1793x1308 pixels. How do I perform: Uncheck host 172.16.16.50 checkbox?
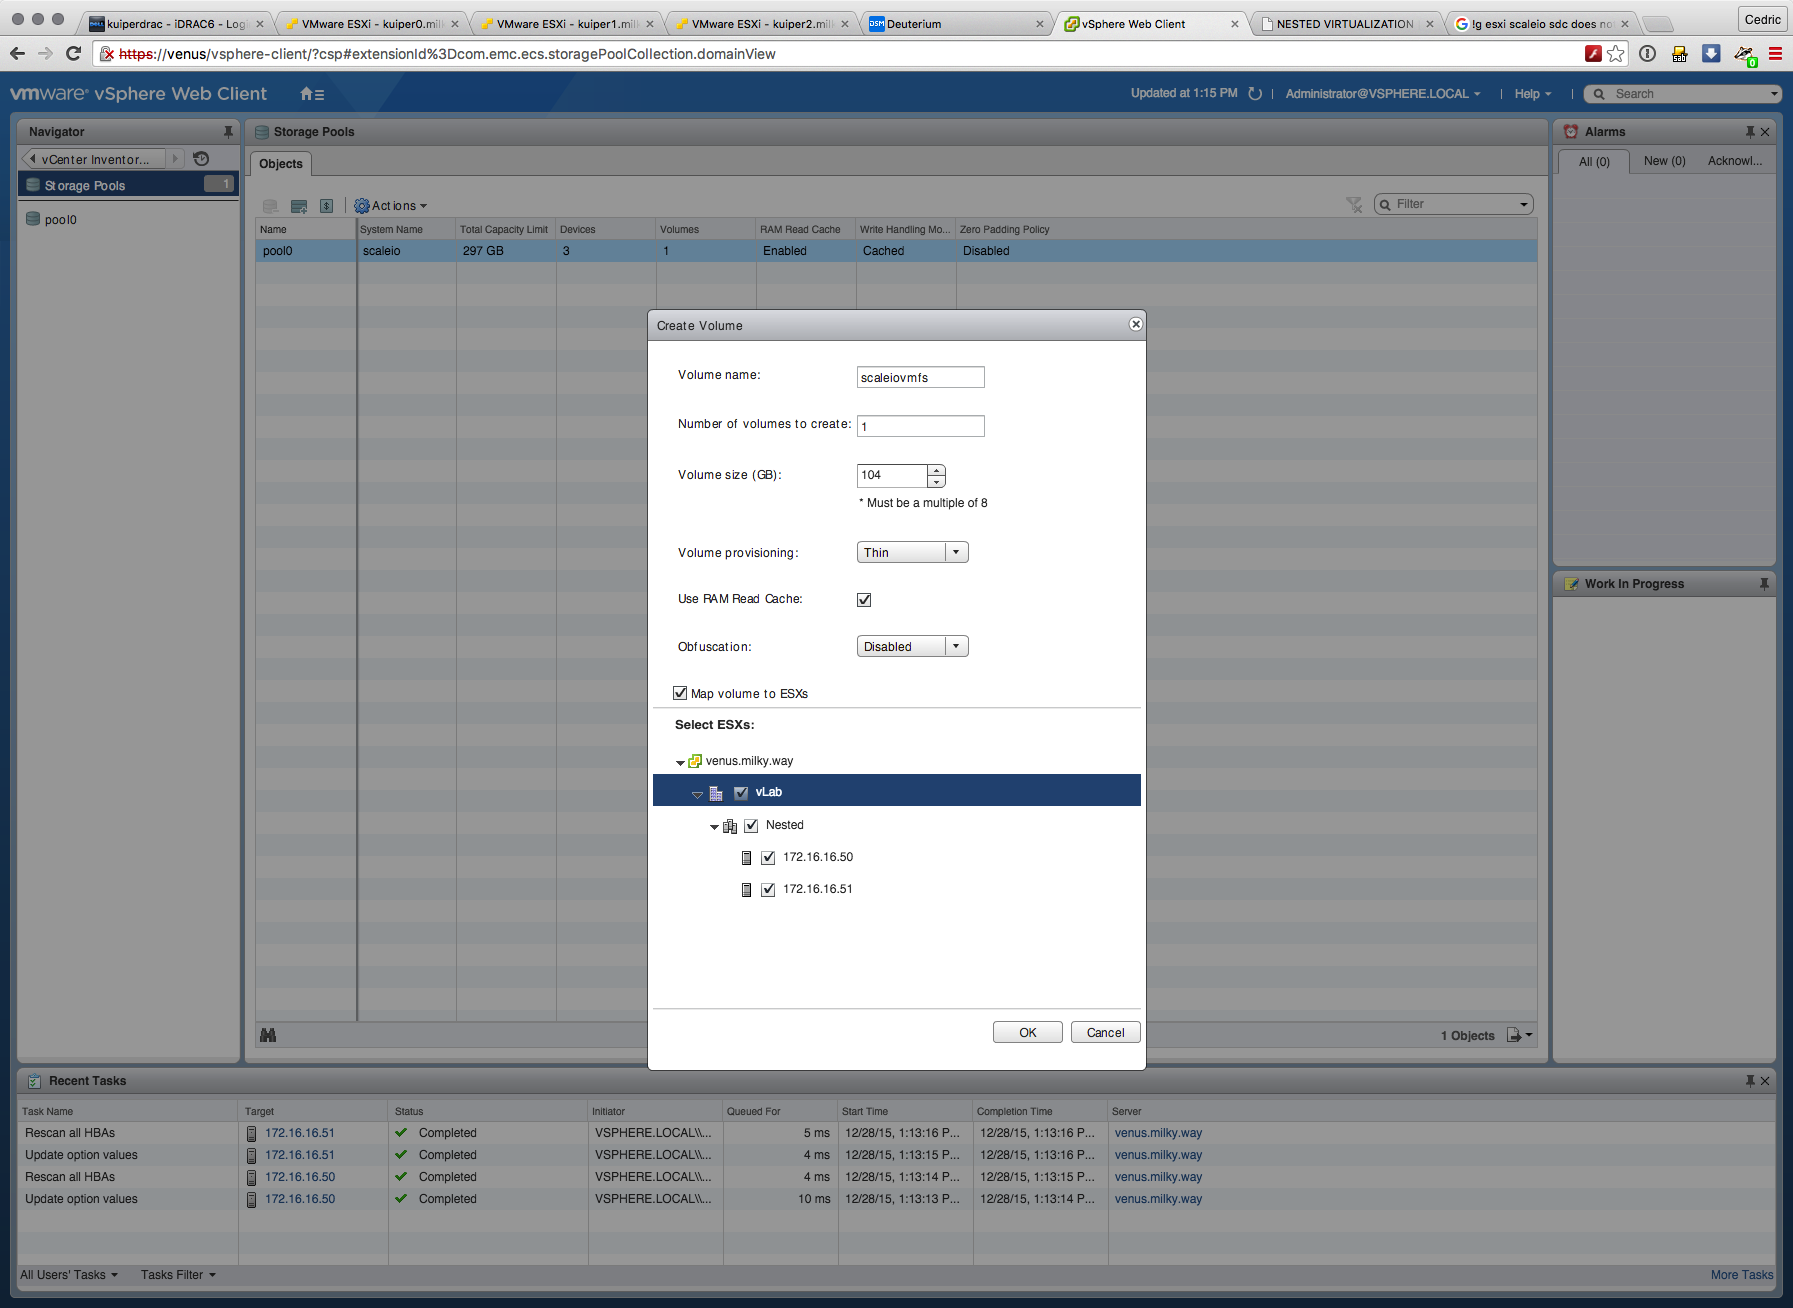point(768,858)
